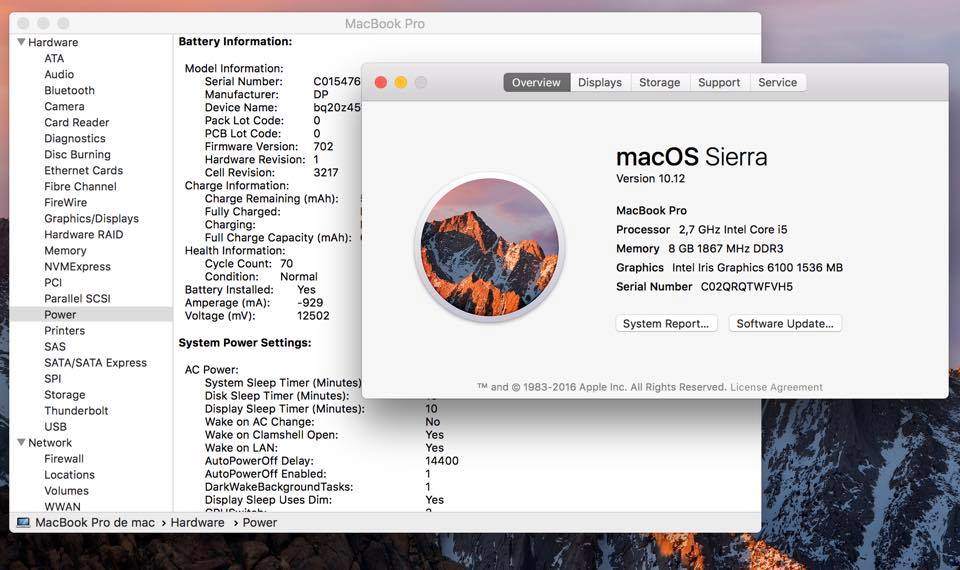Select FireWire in the sidebar
The height and width of the screenshot is (570, 960).
click(x=66, y=202)
